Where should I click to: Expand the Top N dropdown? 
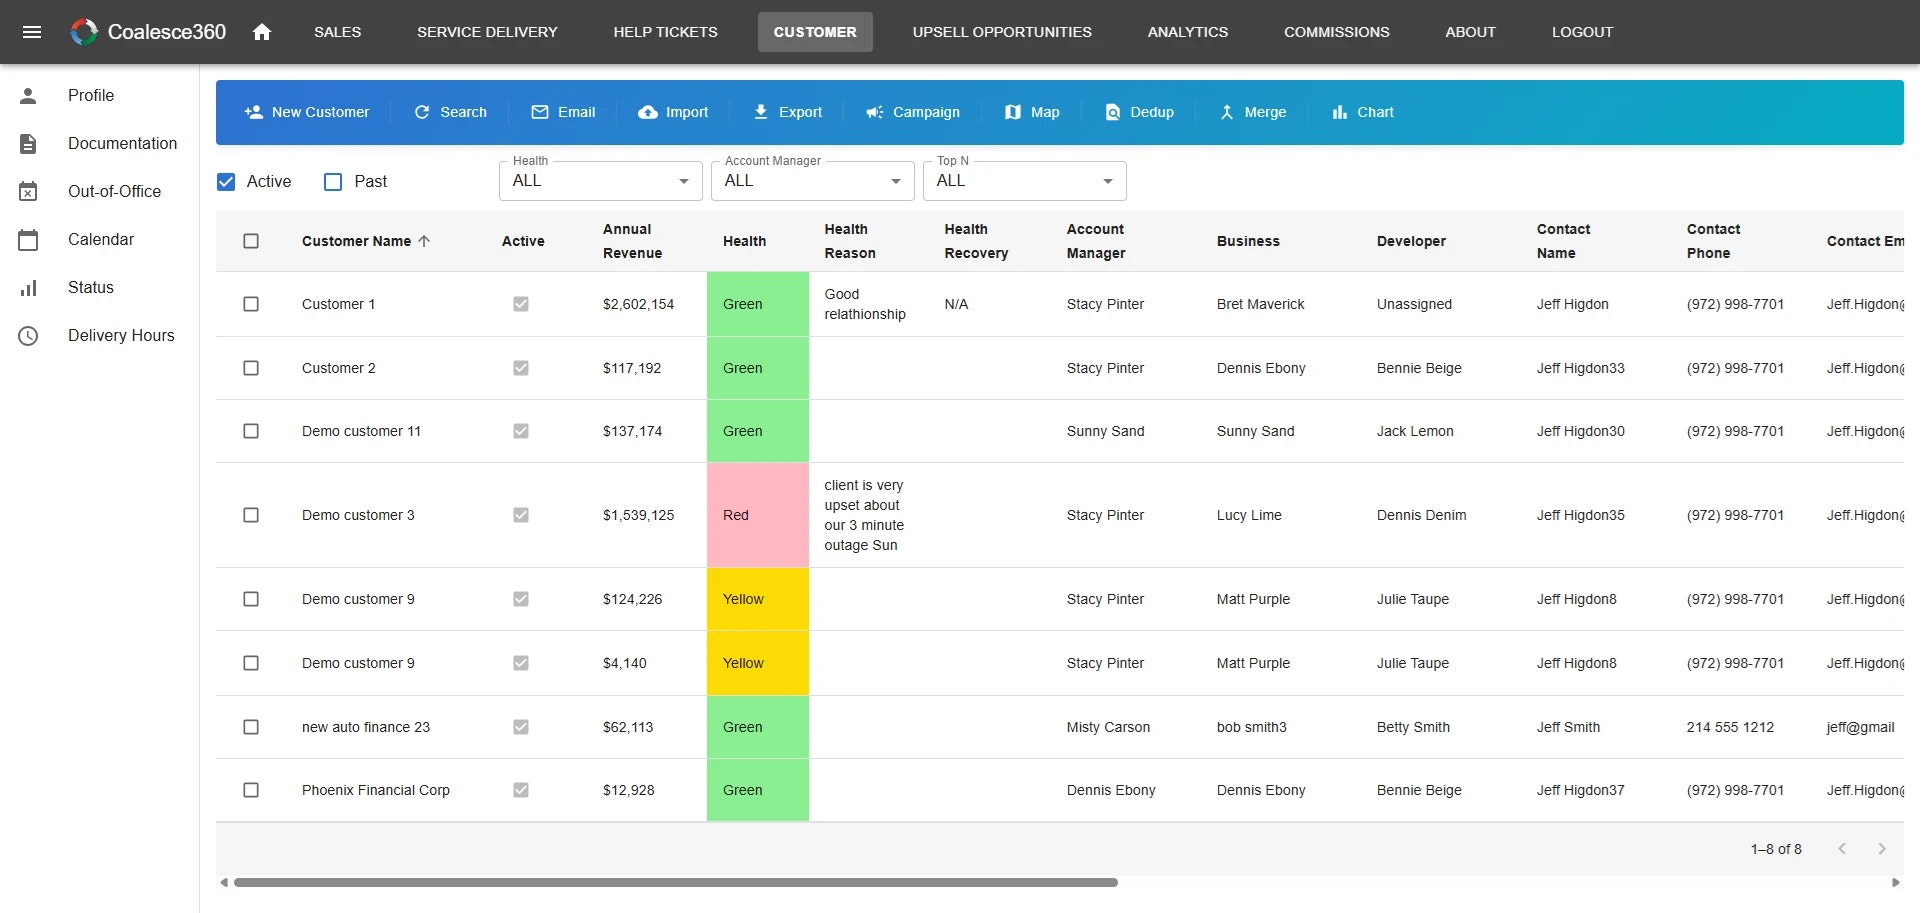click(x=1025, y=181)
